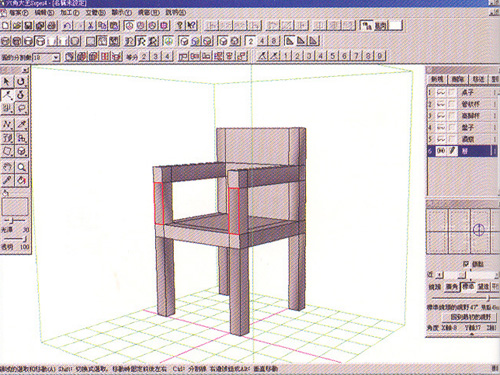Toggle the edit box of layer 1 桌子
This screenshot has width=500, height=375.
tap(452, 93)
